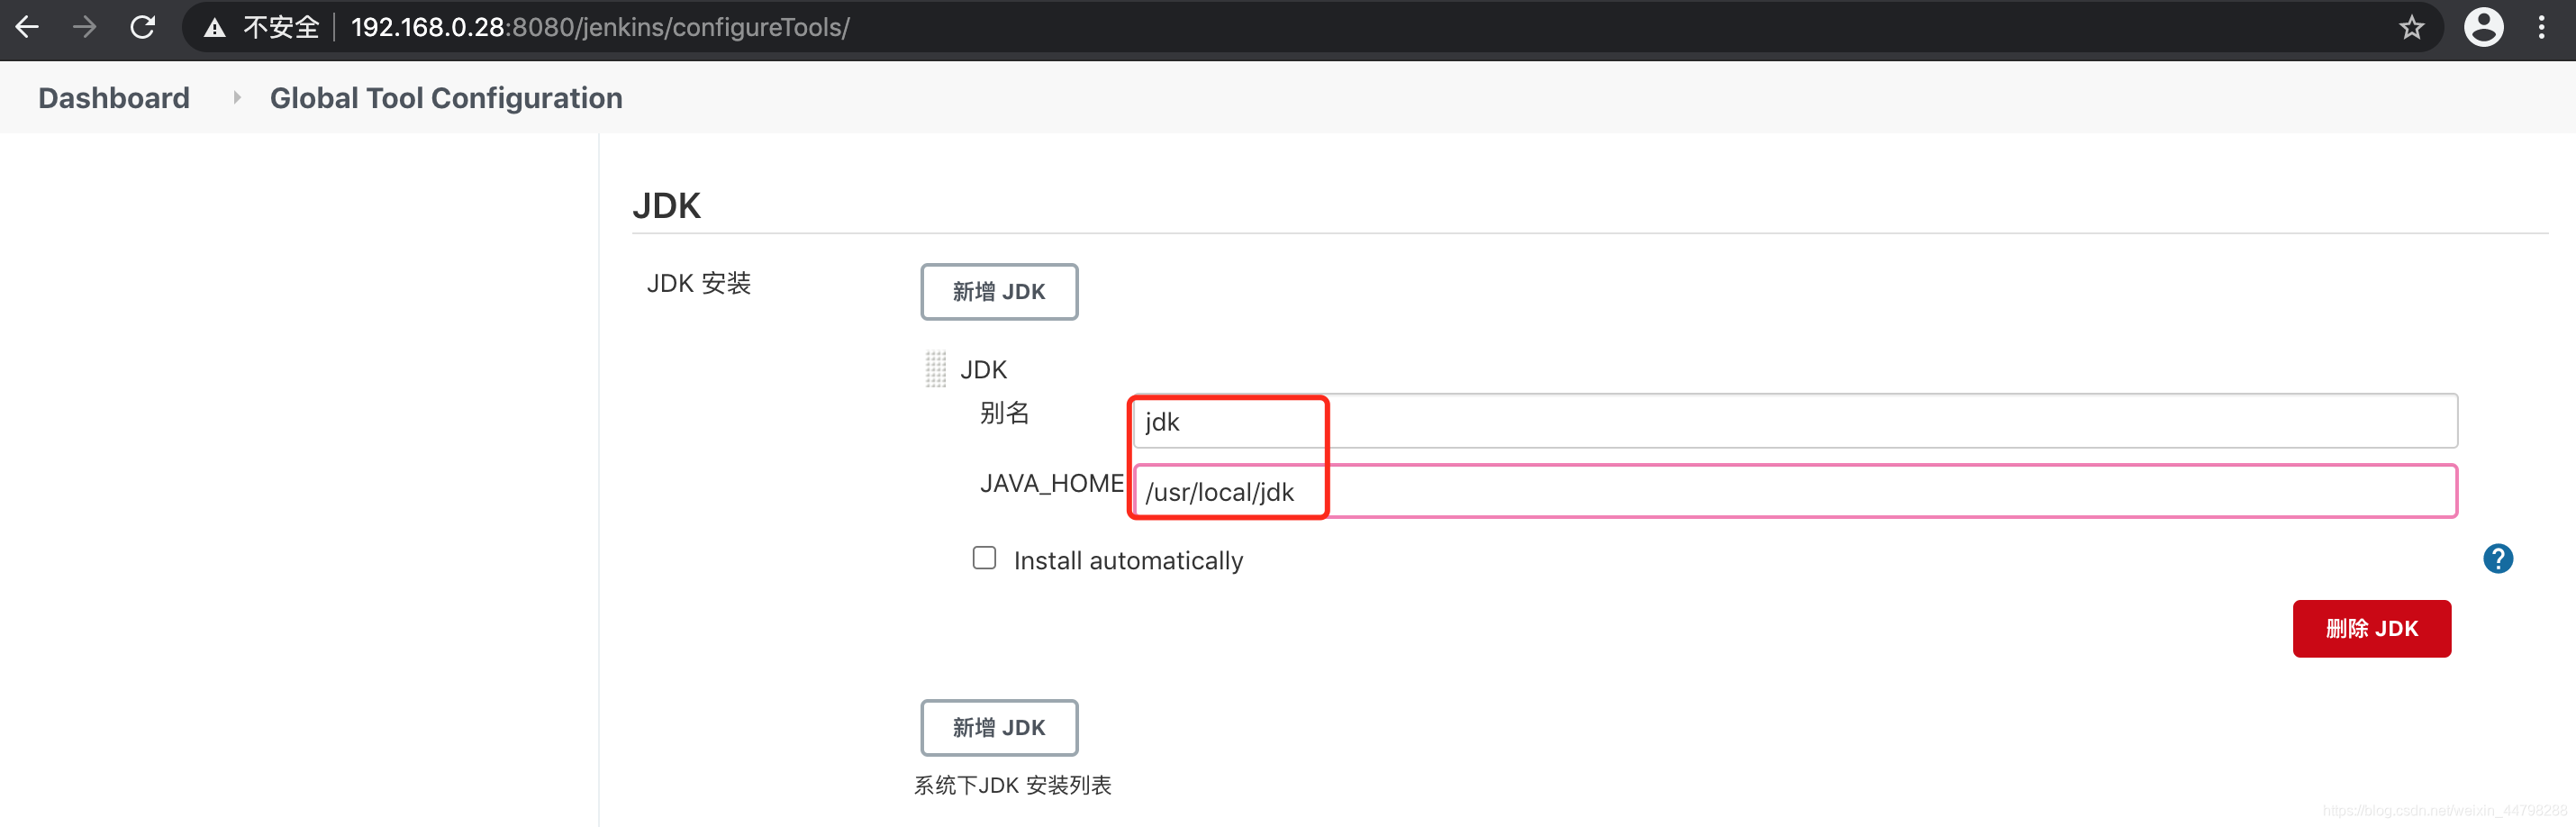Click the JDK section heading
The width and height of the screenshot is (2576, 827).
[x=666, y=206]
